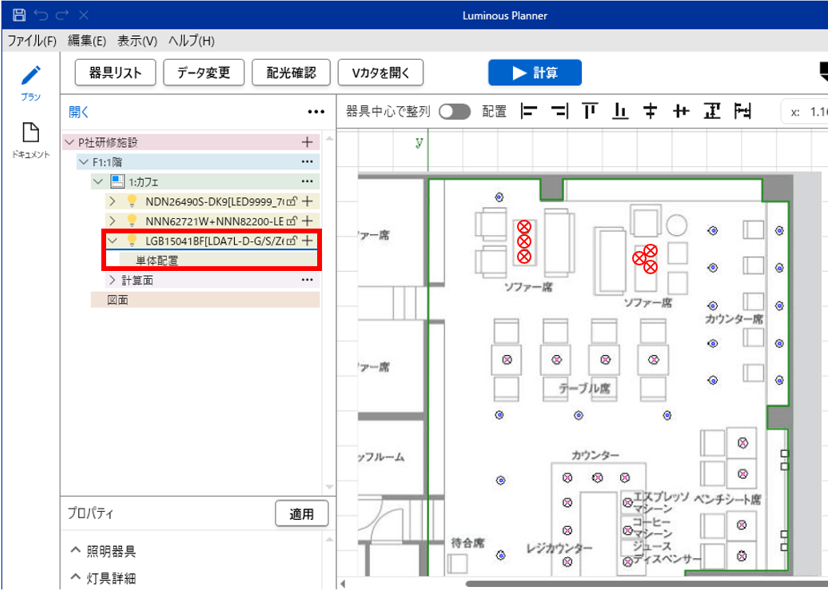Toggle lock icon on LGB15041BF fixture

click(x=292, y=241)
